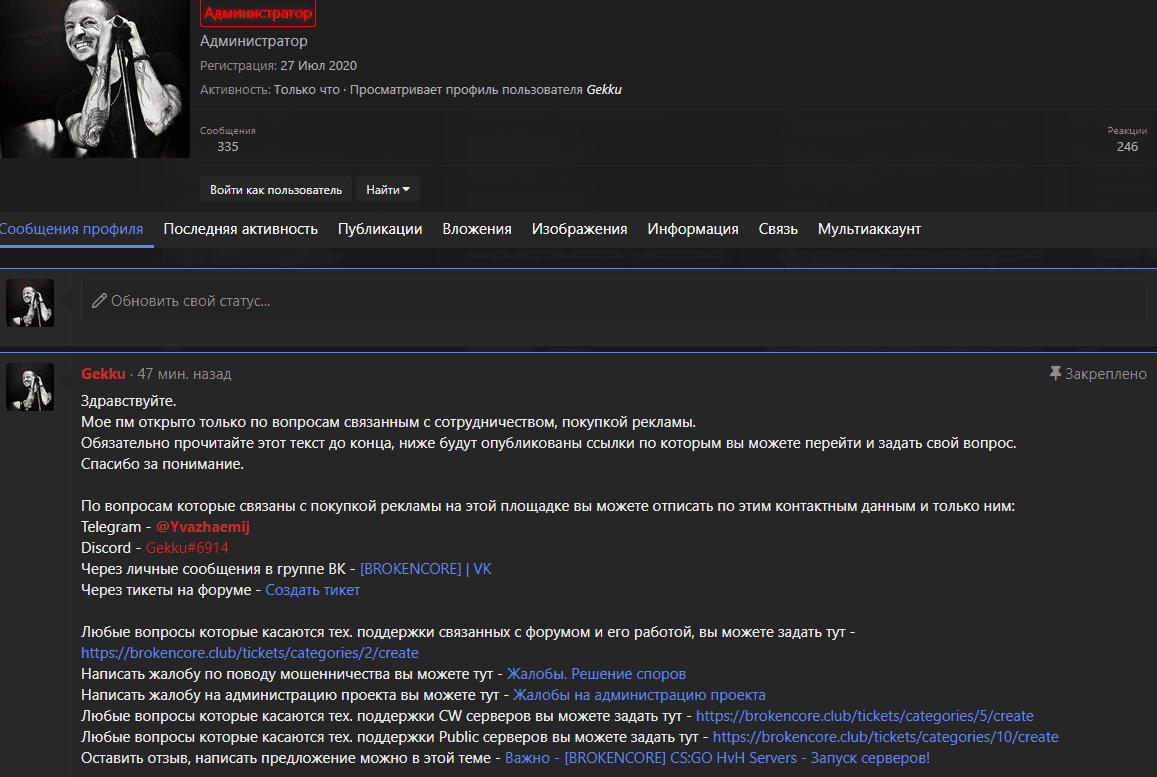Screen dimensions: 1157x777
Task: Select the Публикации tab
Action: 380,229
